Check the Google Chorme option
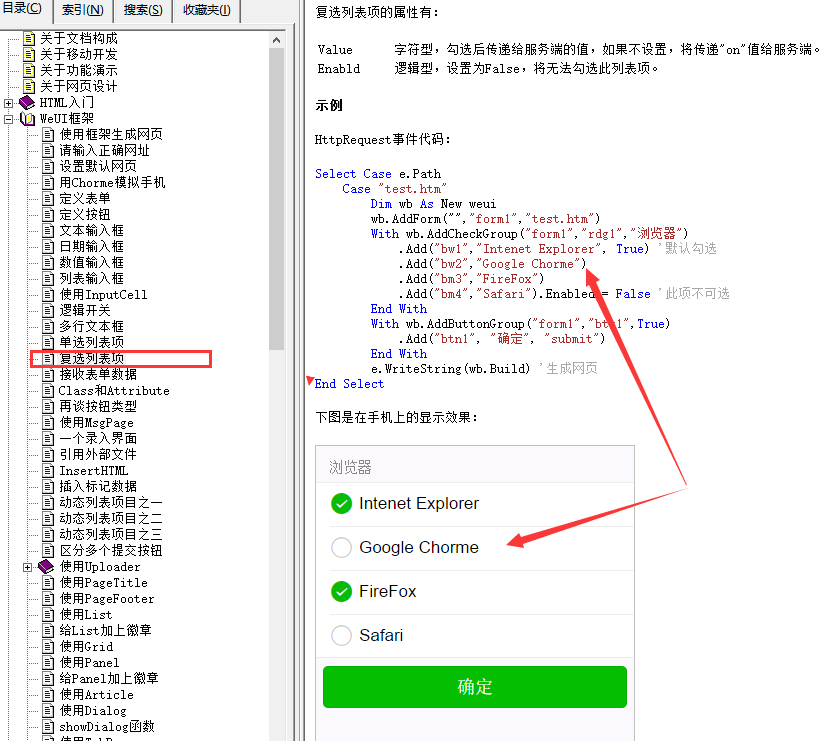 click(x=341, y=547)
